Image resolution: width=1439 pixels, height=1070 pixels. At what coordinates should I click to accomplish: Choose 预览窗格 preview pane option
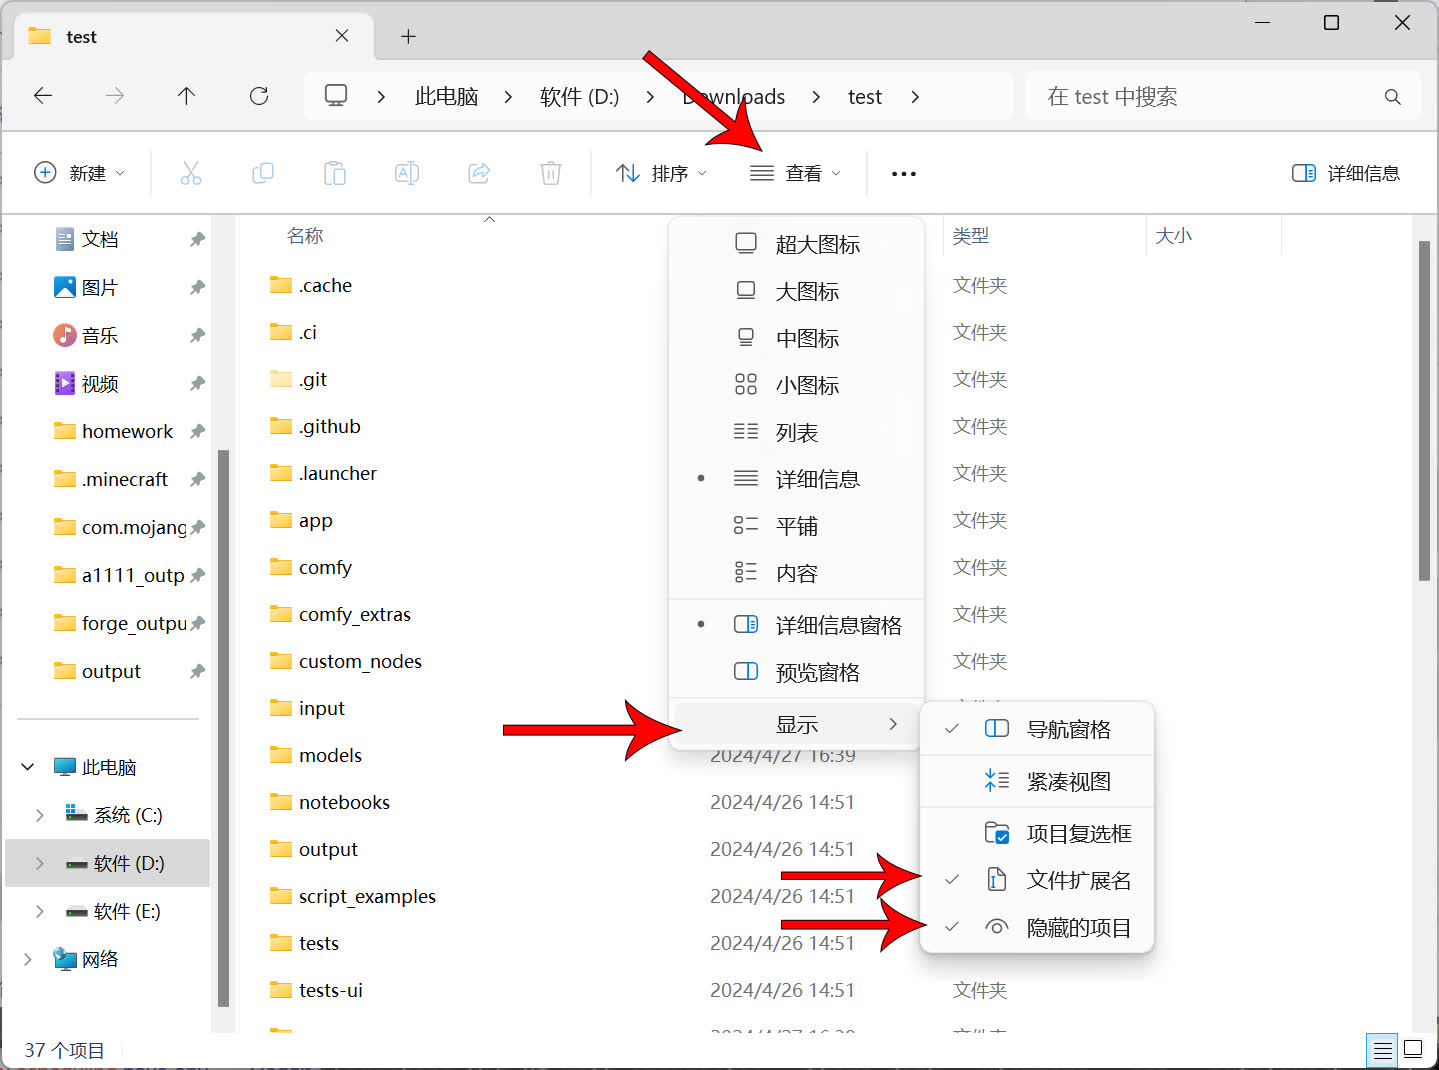(x=816, y=673)
